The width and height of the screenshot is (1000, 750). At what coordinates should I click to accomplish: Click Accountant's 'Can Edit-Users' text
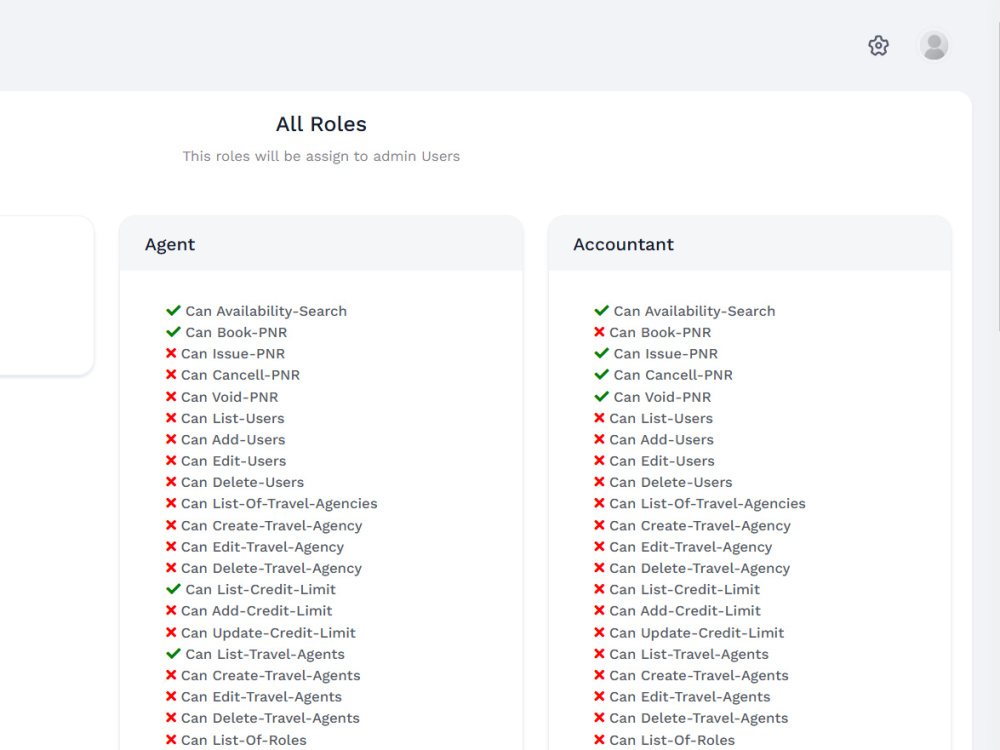(662, 461)
